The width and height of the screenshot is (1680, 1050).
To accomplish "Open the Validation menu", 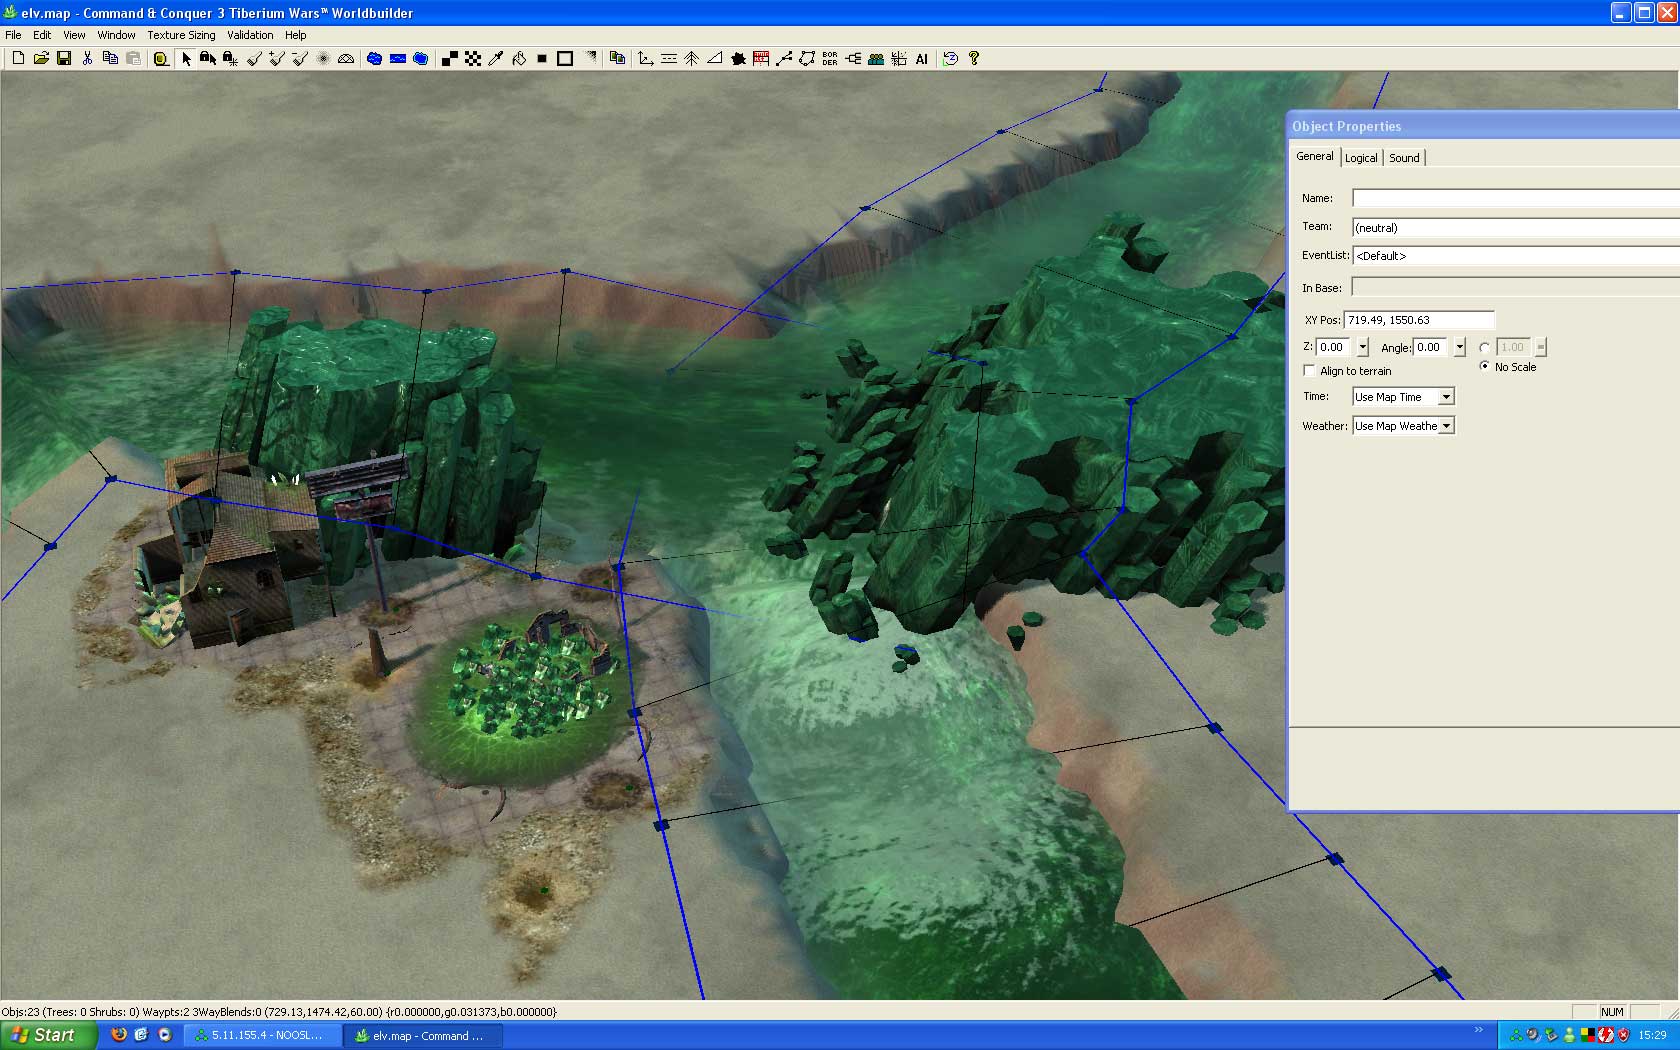I will (250, 35).
